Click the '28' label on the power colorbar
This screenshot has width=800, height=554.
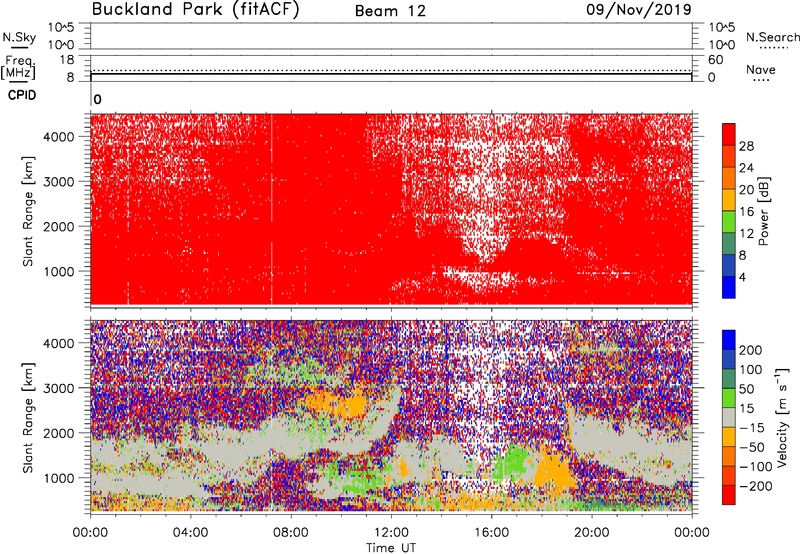click(x=746, y=146)
